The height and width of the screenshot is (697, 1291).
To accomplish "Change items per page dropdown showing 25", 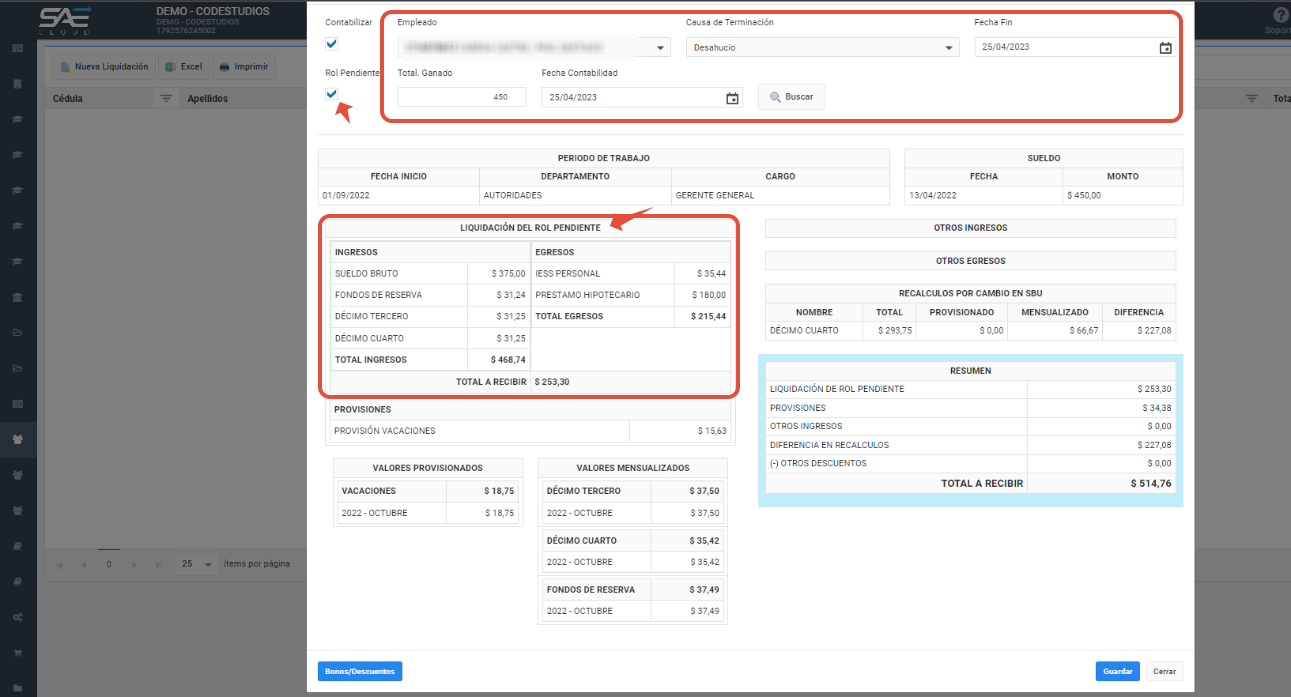I will point(196,565).
